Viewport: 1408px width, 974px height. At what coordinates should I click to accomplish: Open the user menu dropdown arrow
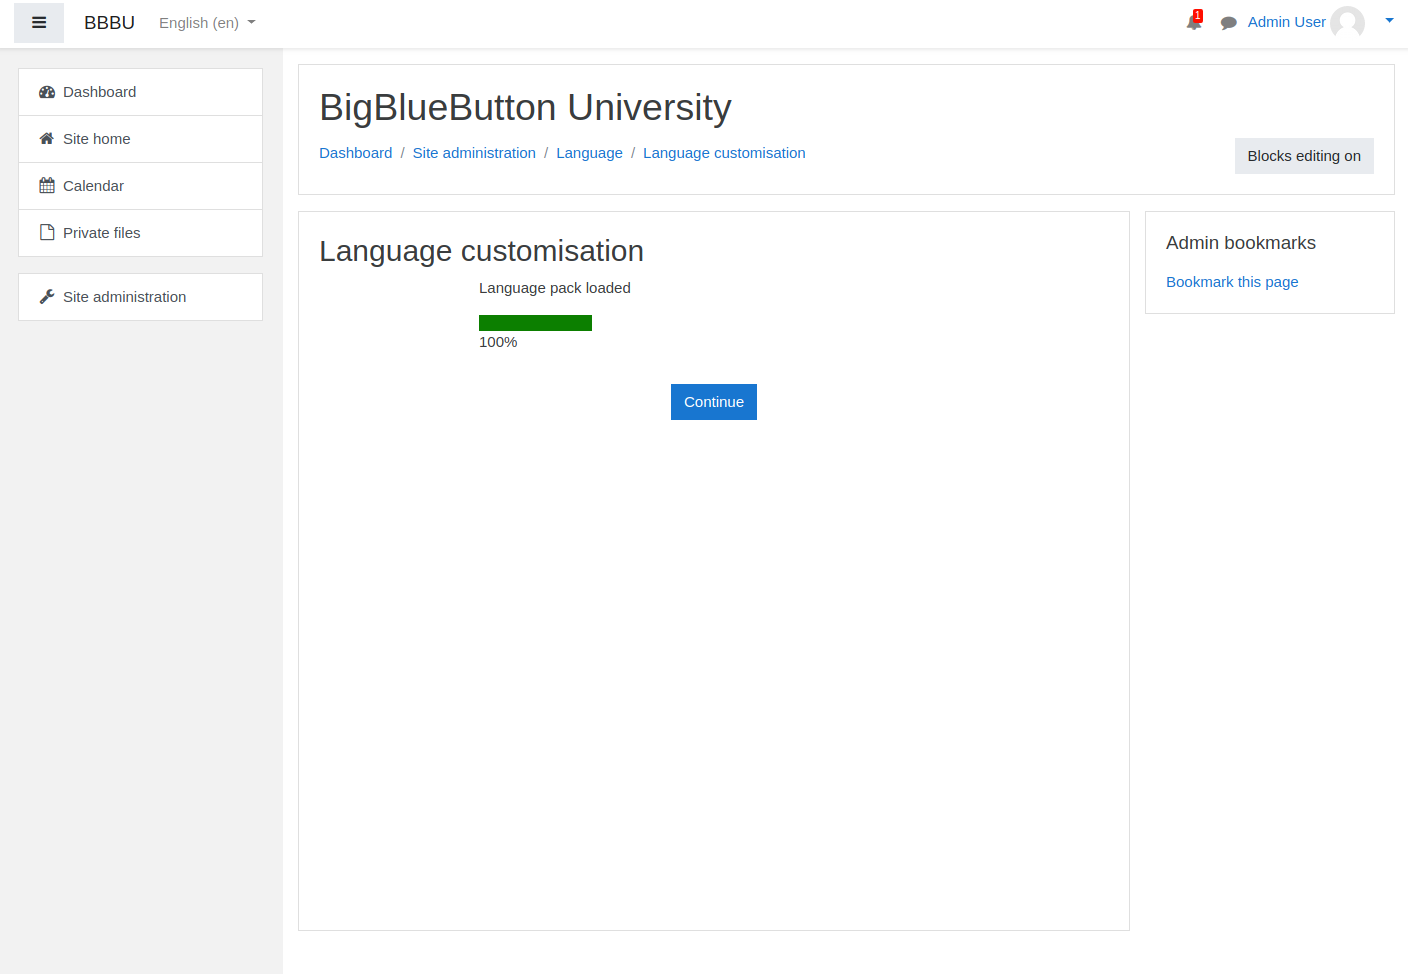tap(1389, 20)
